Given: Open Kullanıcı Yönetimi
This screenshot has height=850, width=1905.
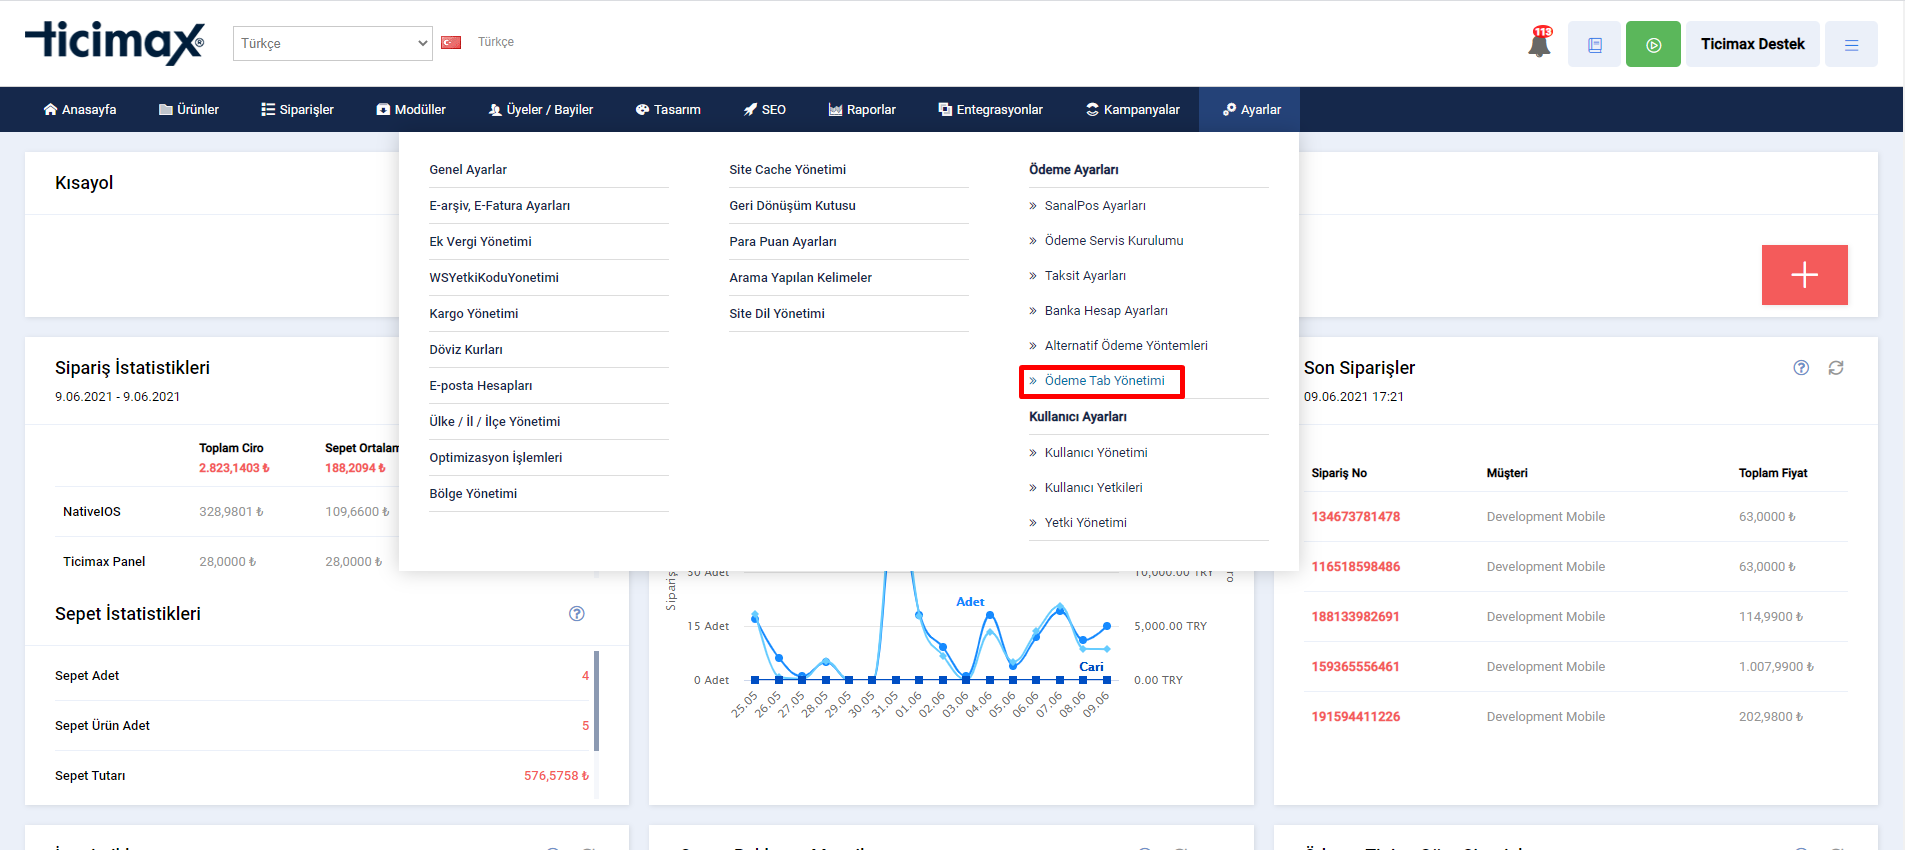Looking at the screenshot, I should tap(1096, 453).
